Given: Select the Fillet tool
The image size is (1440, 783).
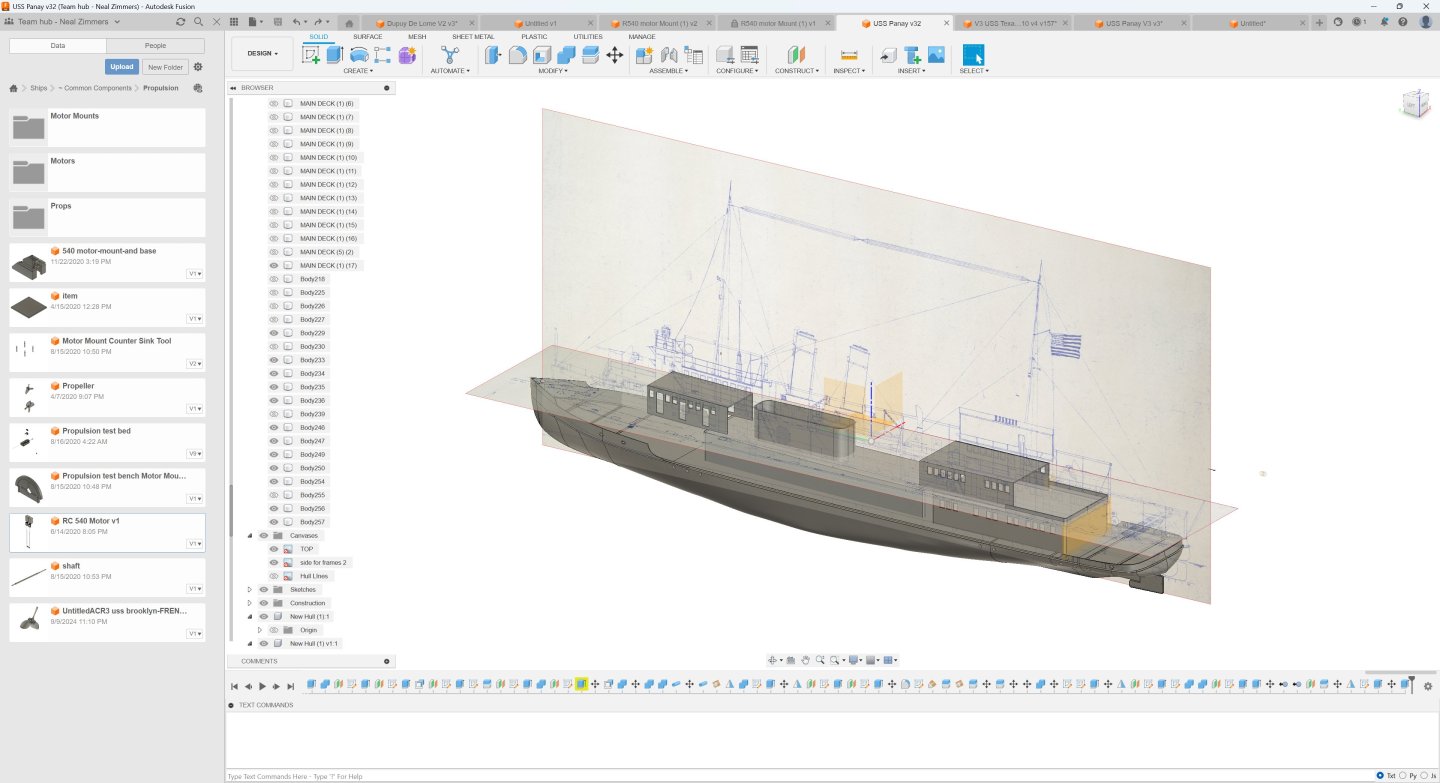Looking at the screenshot, I should (x=518, y=56).
